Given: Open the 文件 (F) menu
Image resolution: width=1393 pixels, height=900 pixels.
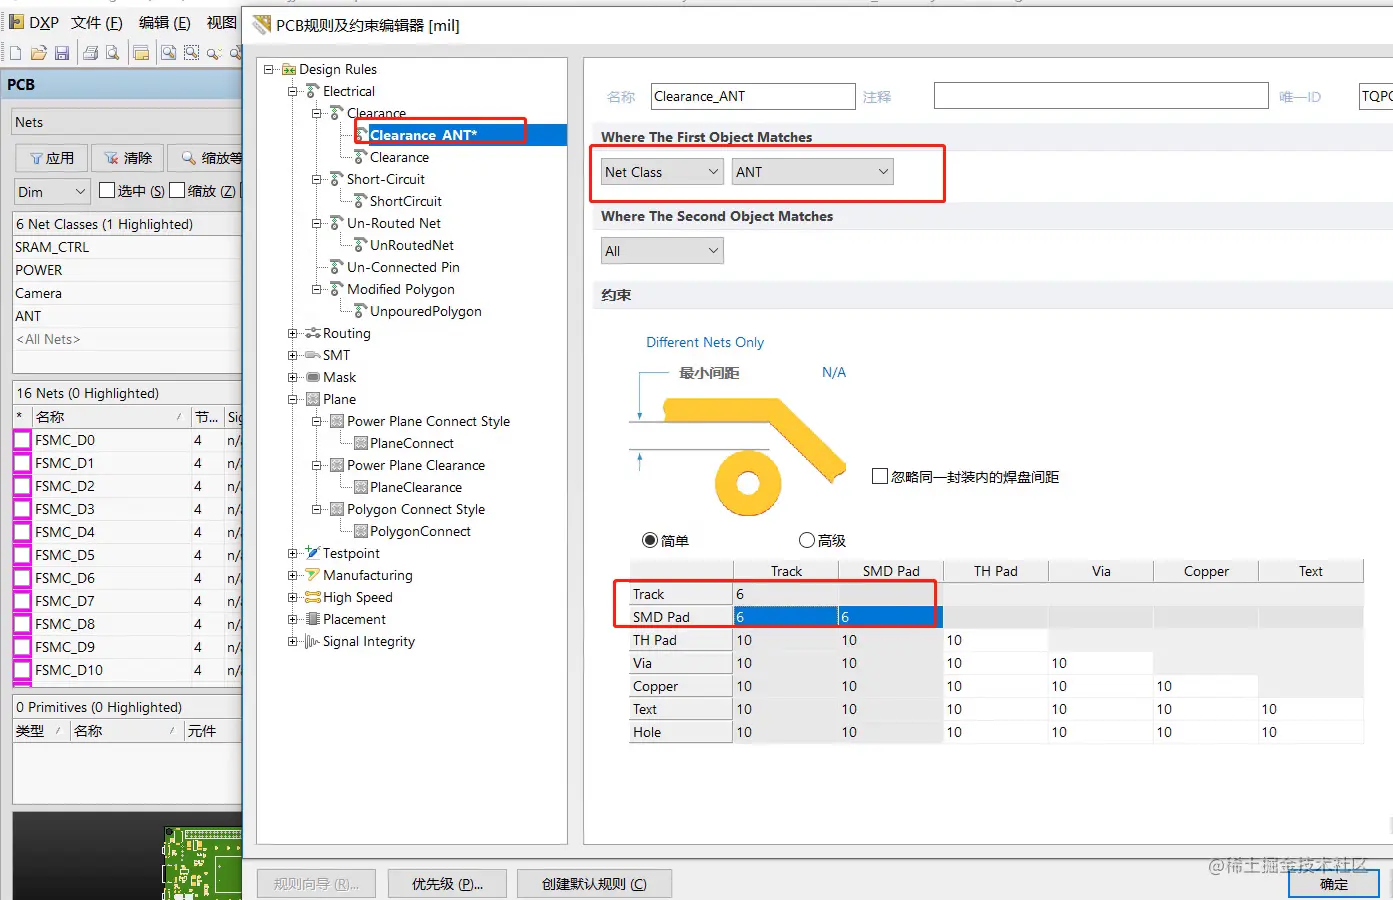Looking at the screenshot, I should pyautogui.click(x=97, y=22).
